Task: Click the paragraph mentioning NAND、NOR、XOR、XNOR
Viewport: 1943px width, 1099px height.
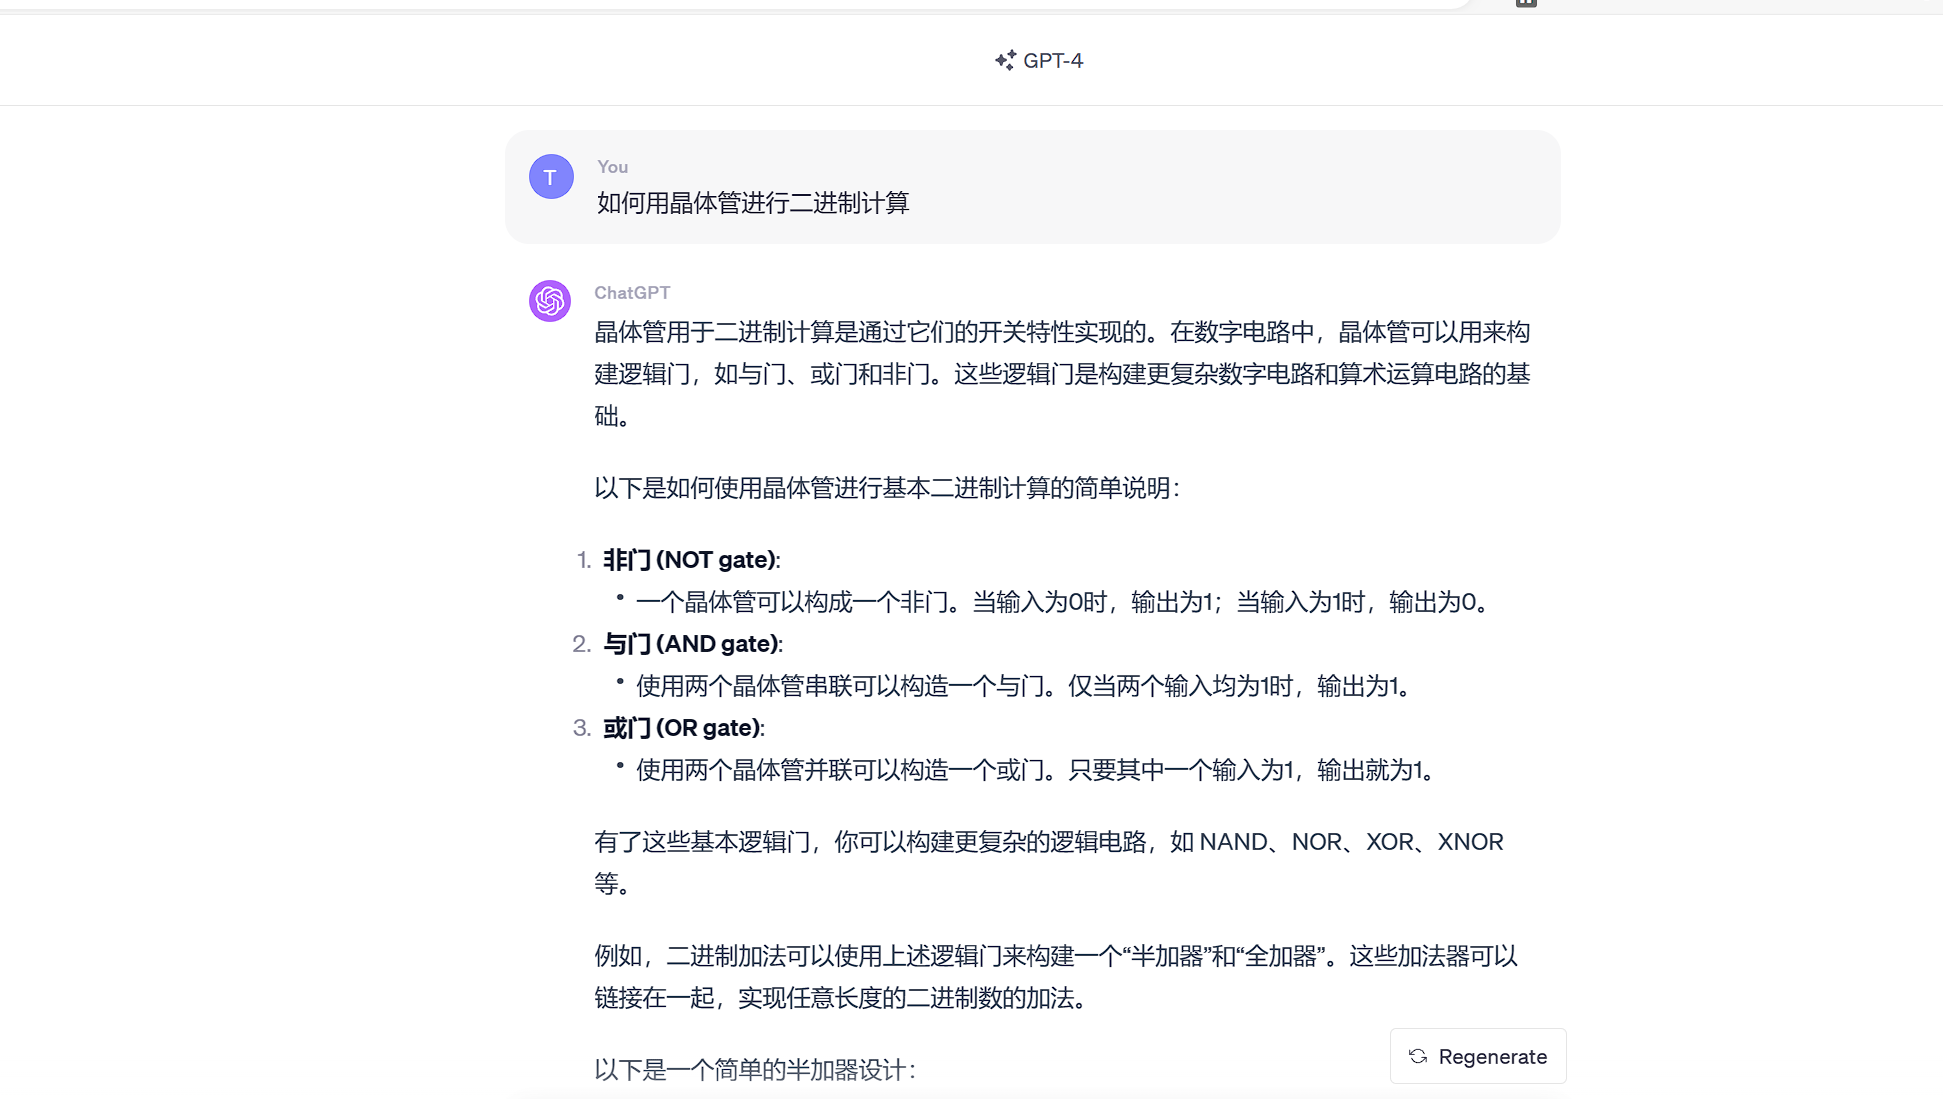Action: tap(1048, 842)
